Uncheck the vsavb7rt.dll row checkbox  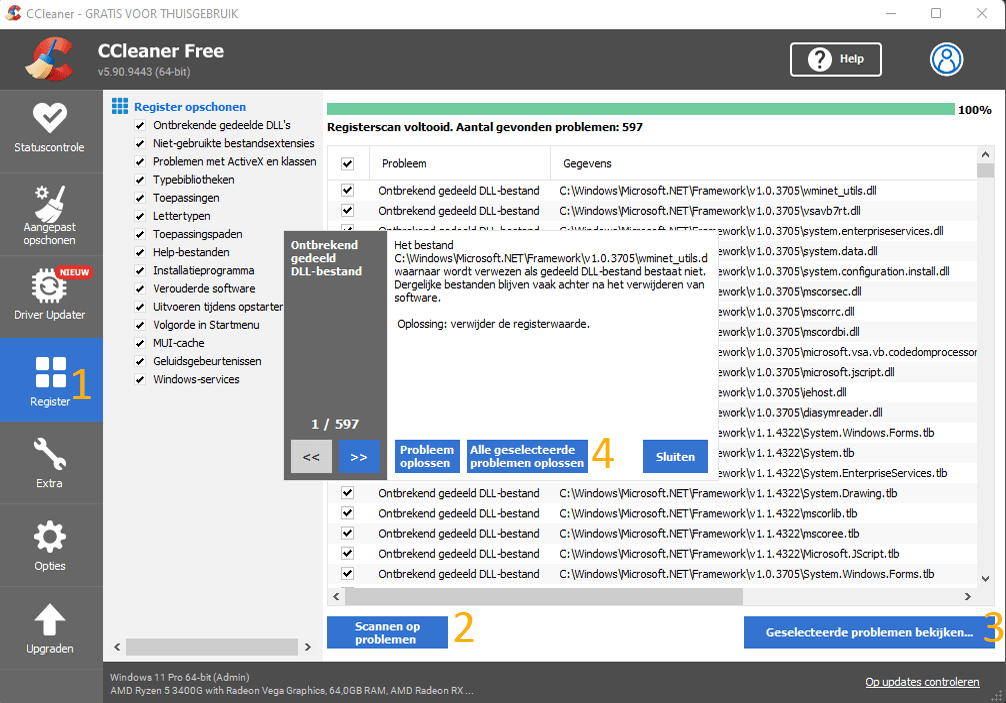pos(348,210)
